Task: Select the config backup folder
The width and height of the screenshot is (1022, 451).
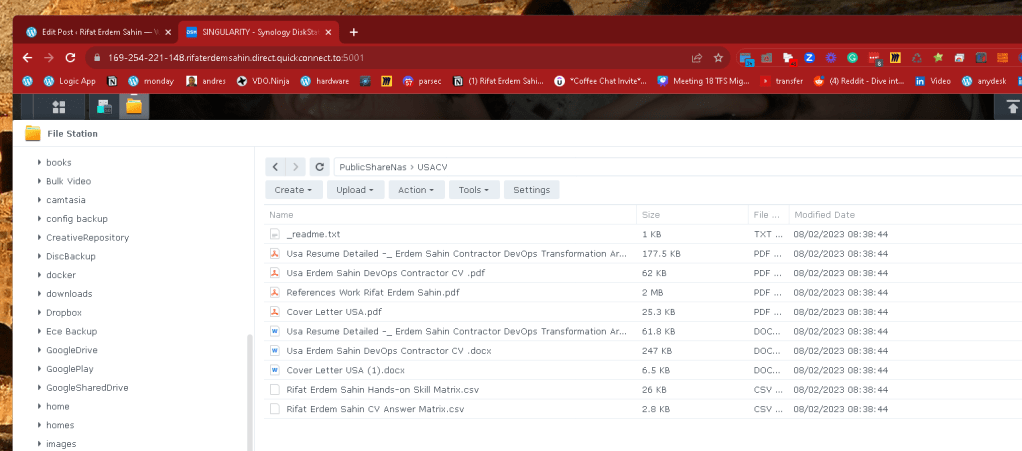Action: tap(77, 219)
